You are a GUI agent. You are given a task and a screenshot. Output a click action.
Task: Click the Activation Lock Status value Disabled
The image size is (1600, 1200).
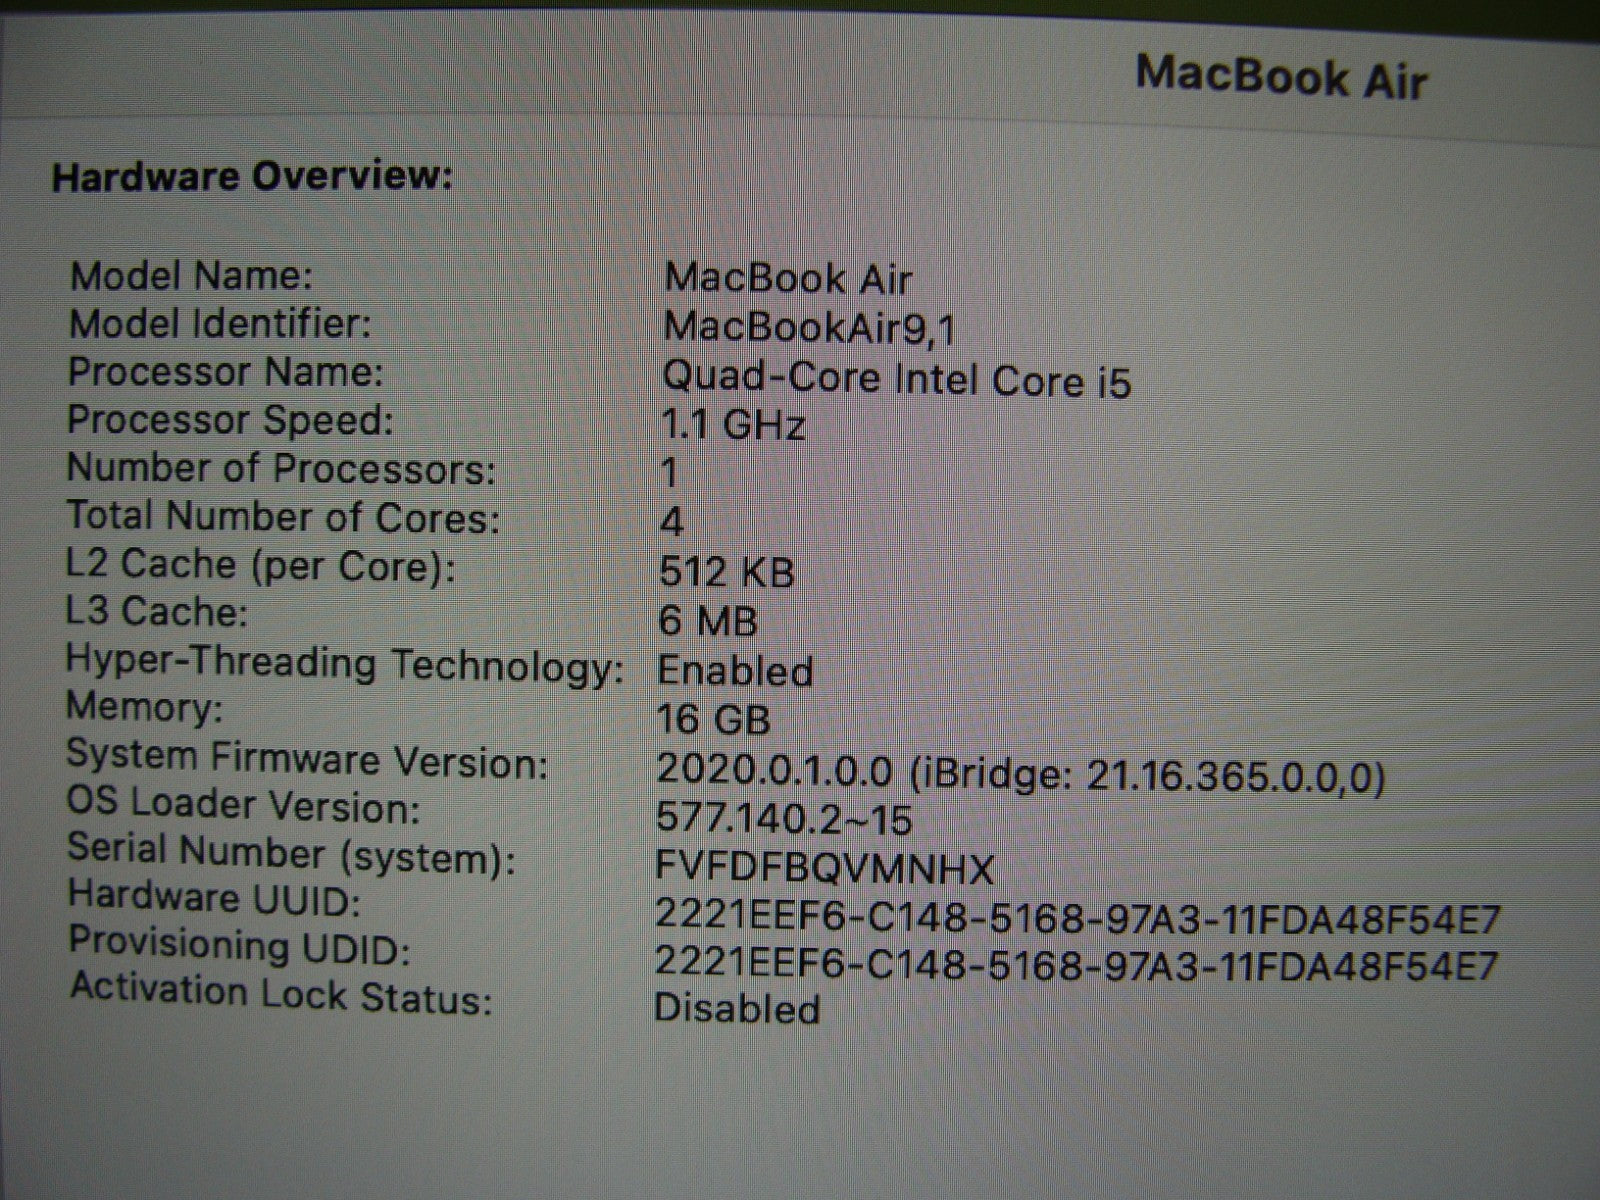(737, 1008)
